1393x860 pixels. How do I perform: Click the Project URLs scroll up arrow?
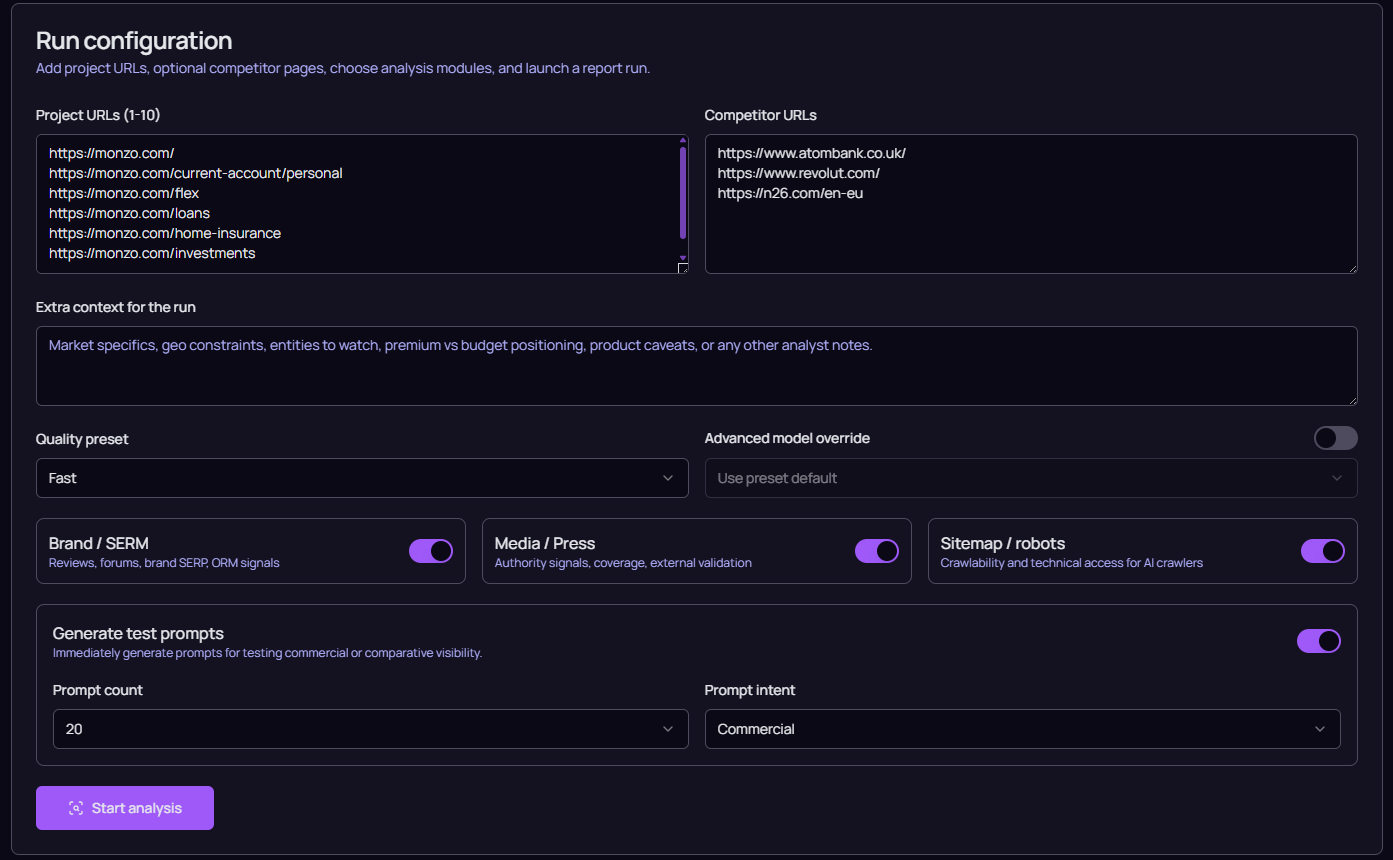point(683,141)
